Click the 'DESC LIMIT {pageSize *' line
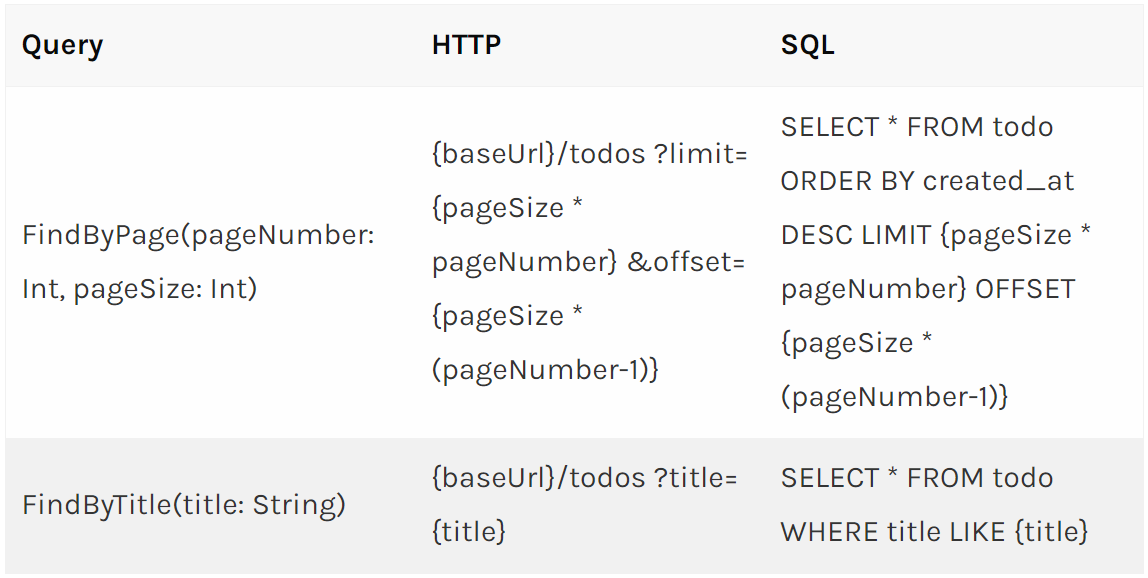The image size is (1148, 578). (x=936, y=235)
